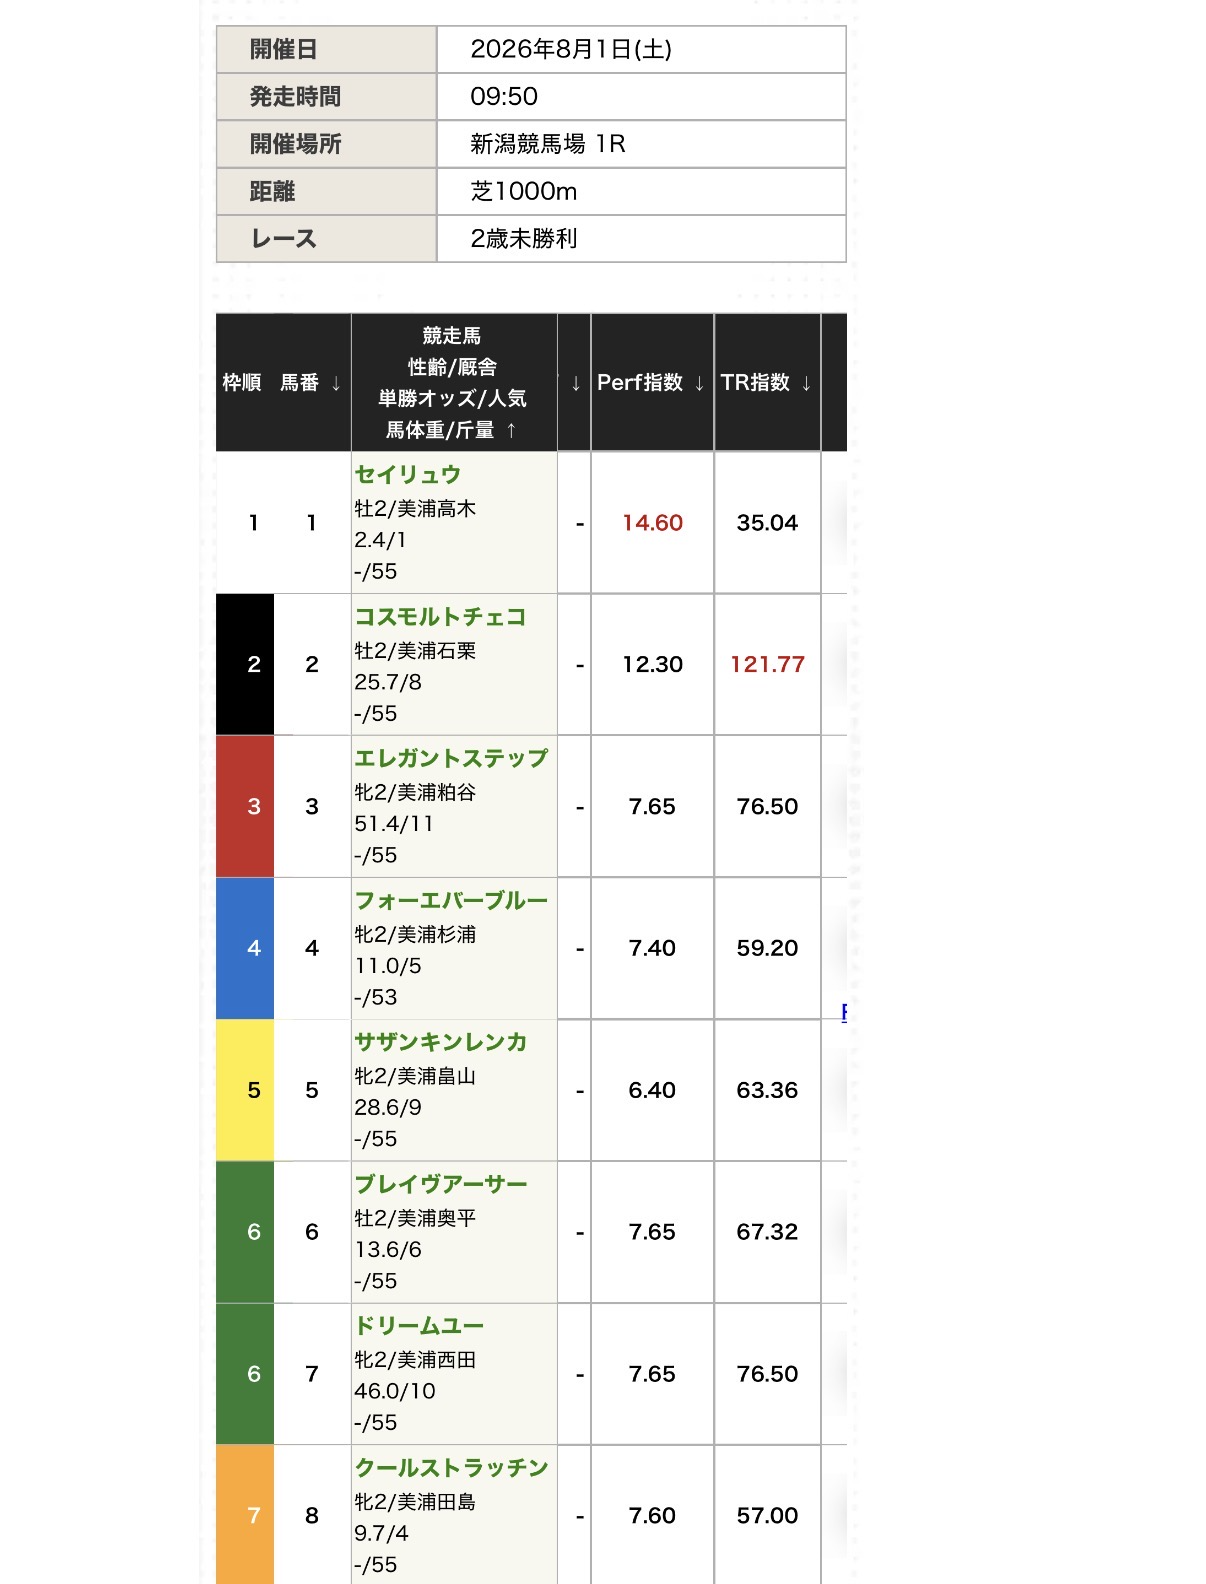Open horse サザンキンレンカ link
The height and width of the screenshot is (1584, 1206).
tap(440, 1042)
